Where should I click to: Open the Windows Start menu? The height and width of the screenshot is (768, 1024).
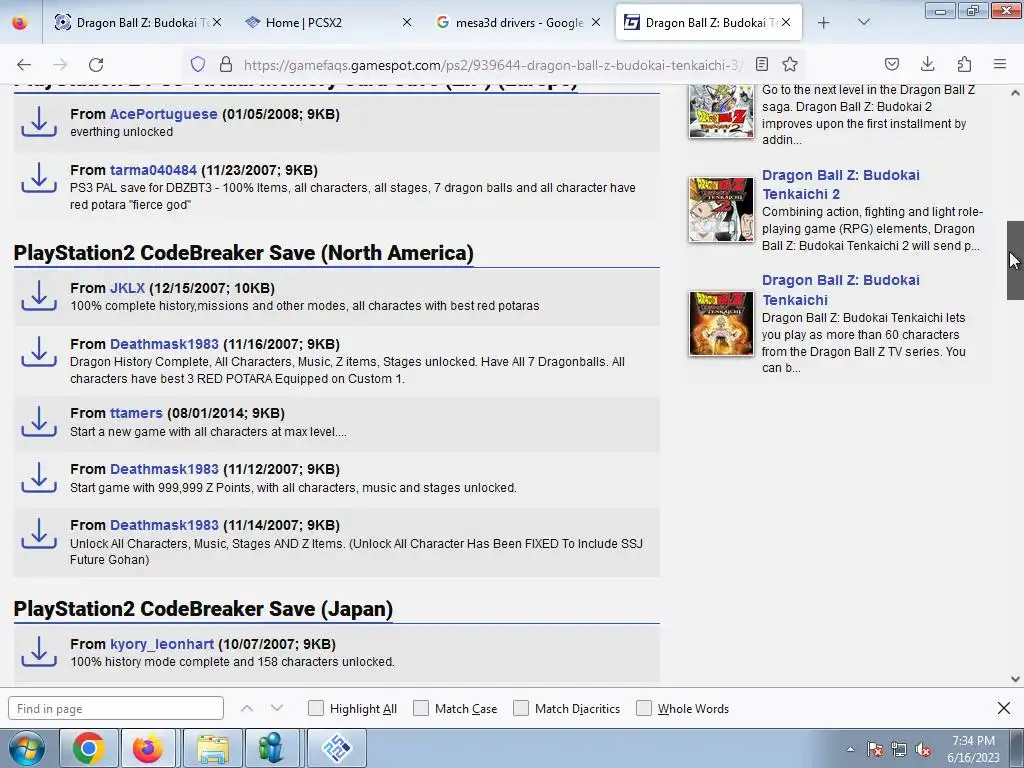27,748
